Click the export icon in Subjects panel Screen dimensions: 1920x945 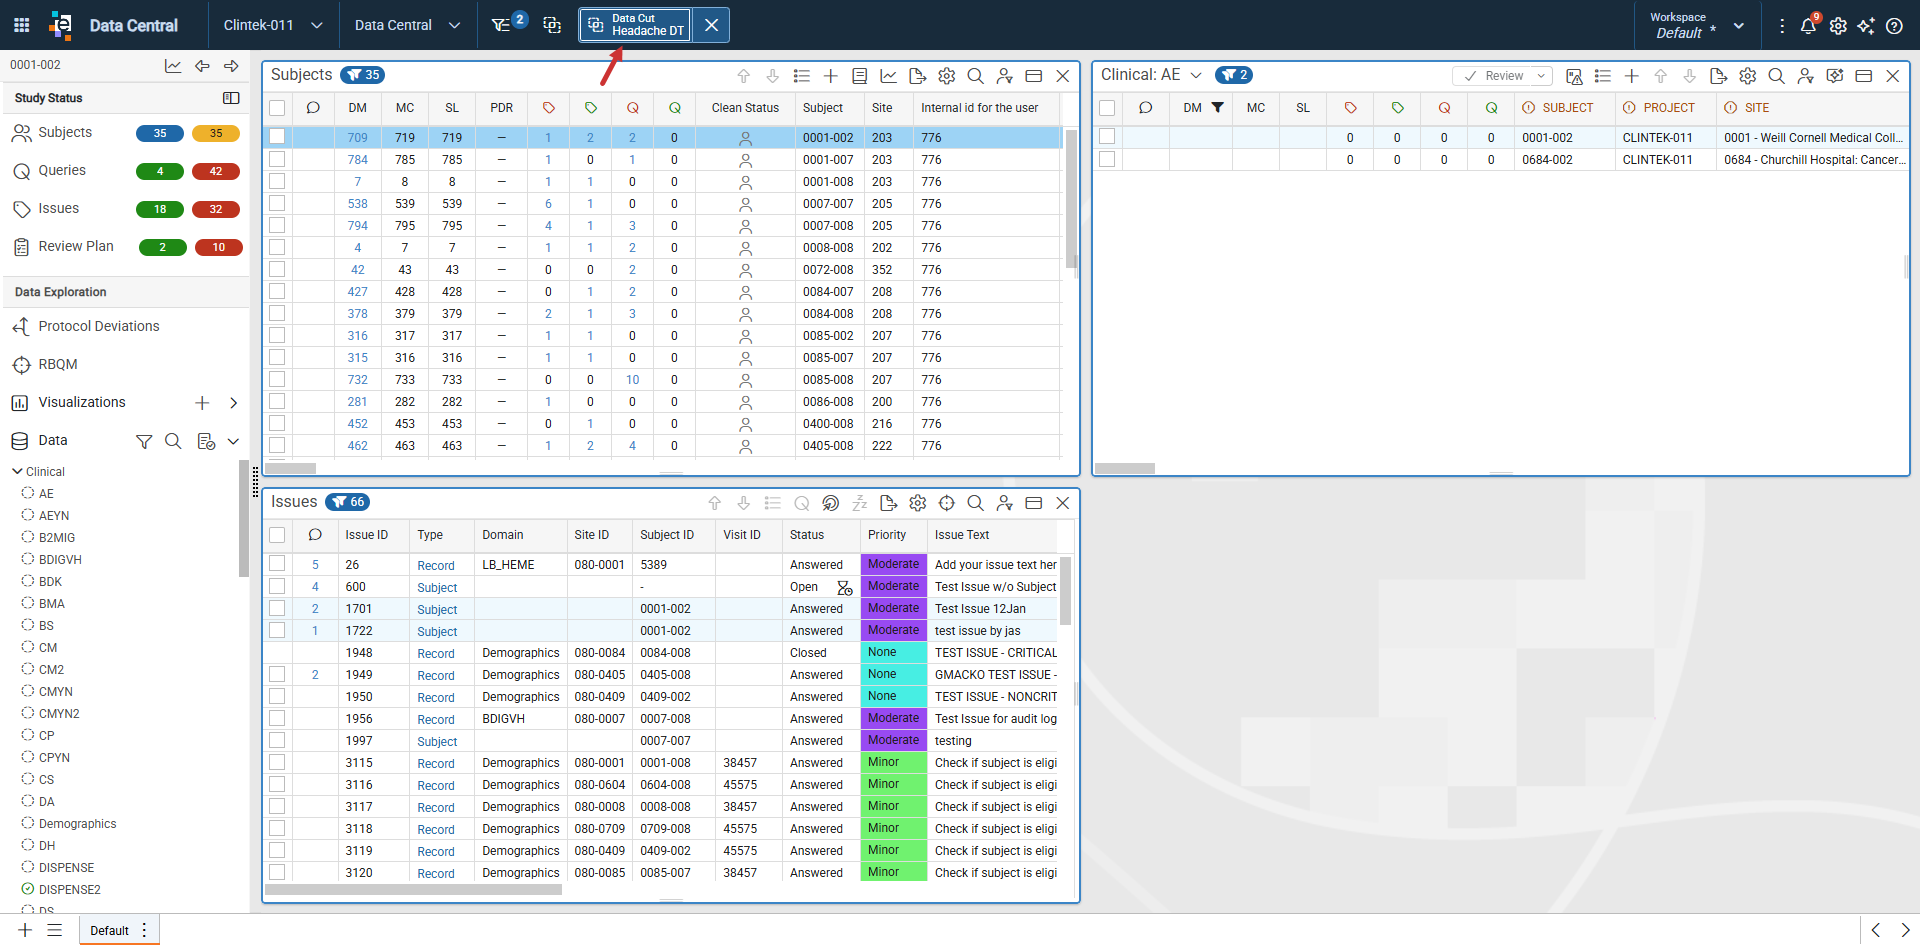(917, 76)
